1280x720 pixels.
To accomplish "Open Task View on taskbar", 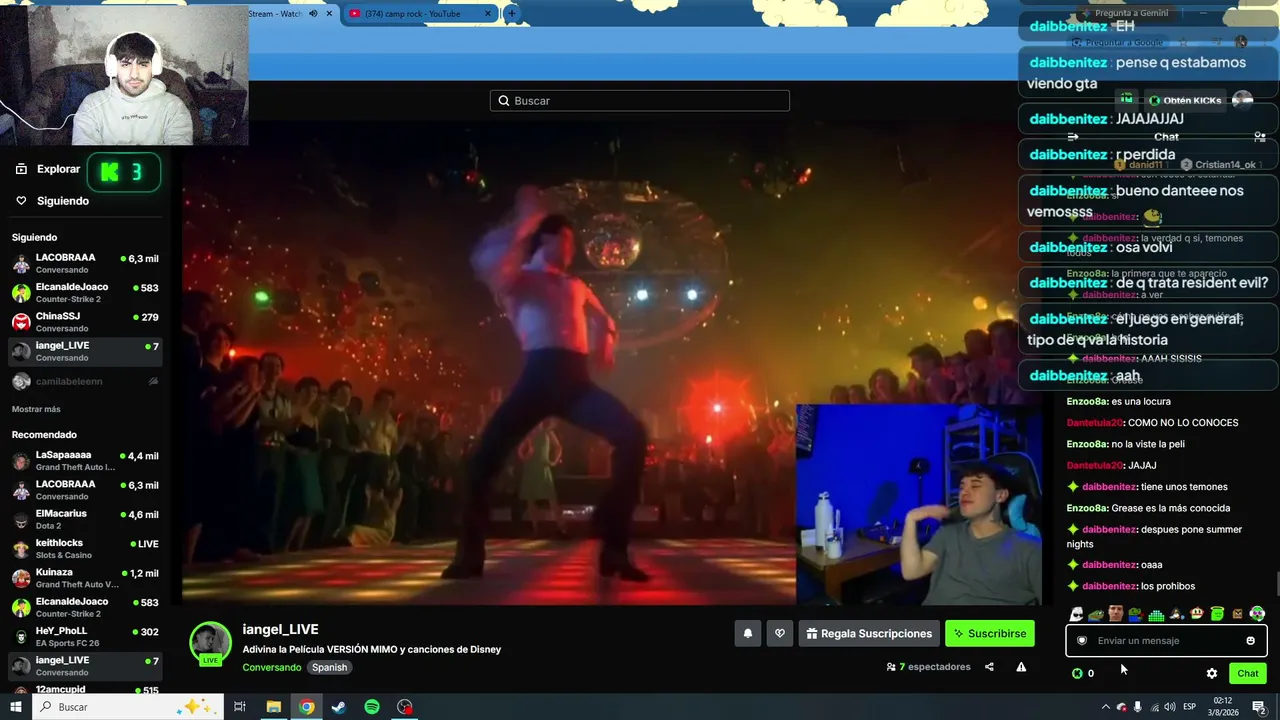I will coord(240,707).
